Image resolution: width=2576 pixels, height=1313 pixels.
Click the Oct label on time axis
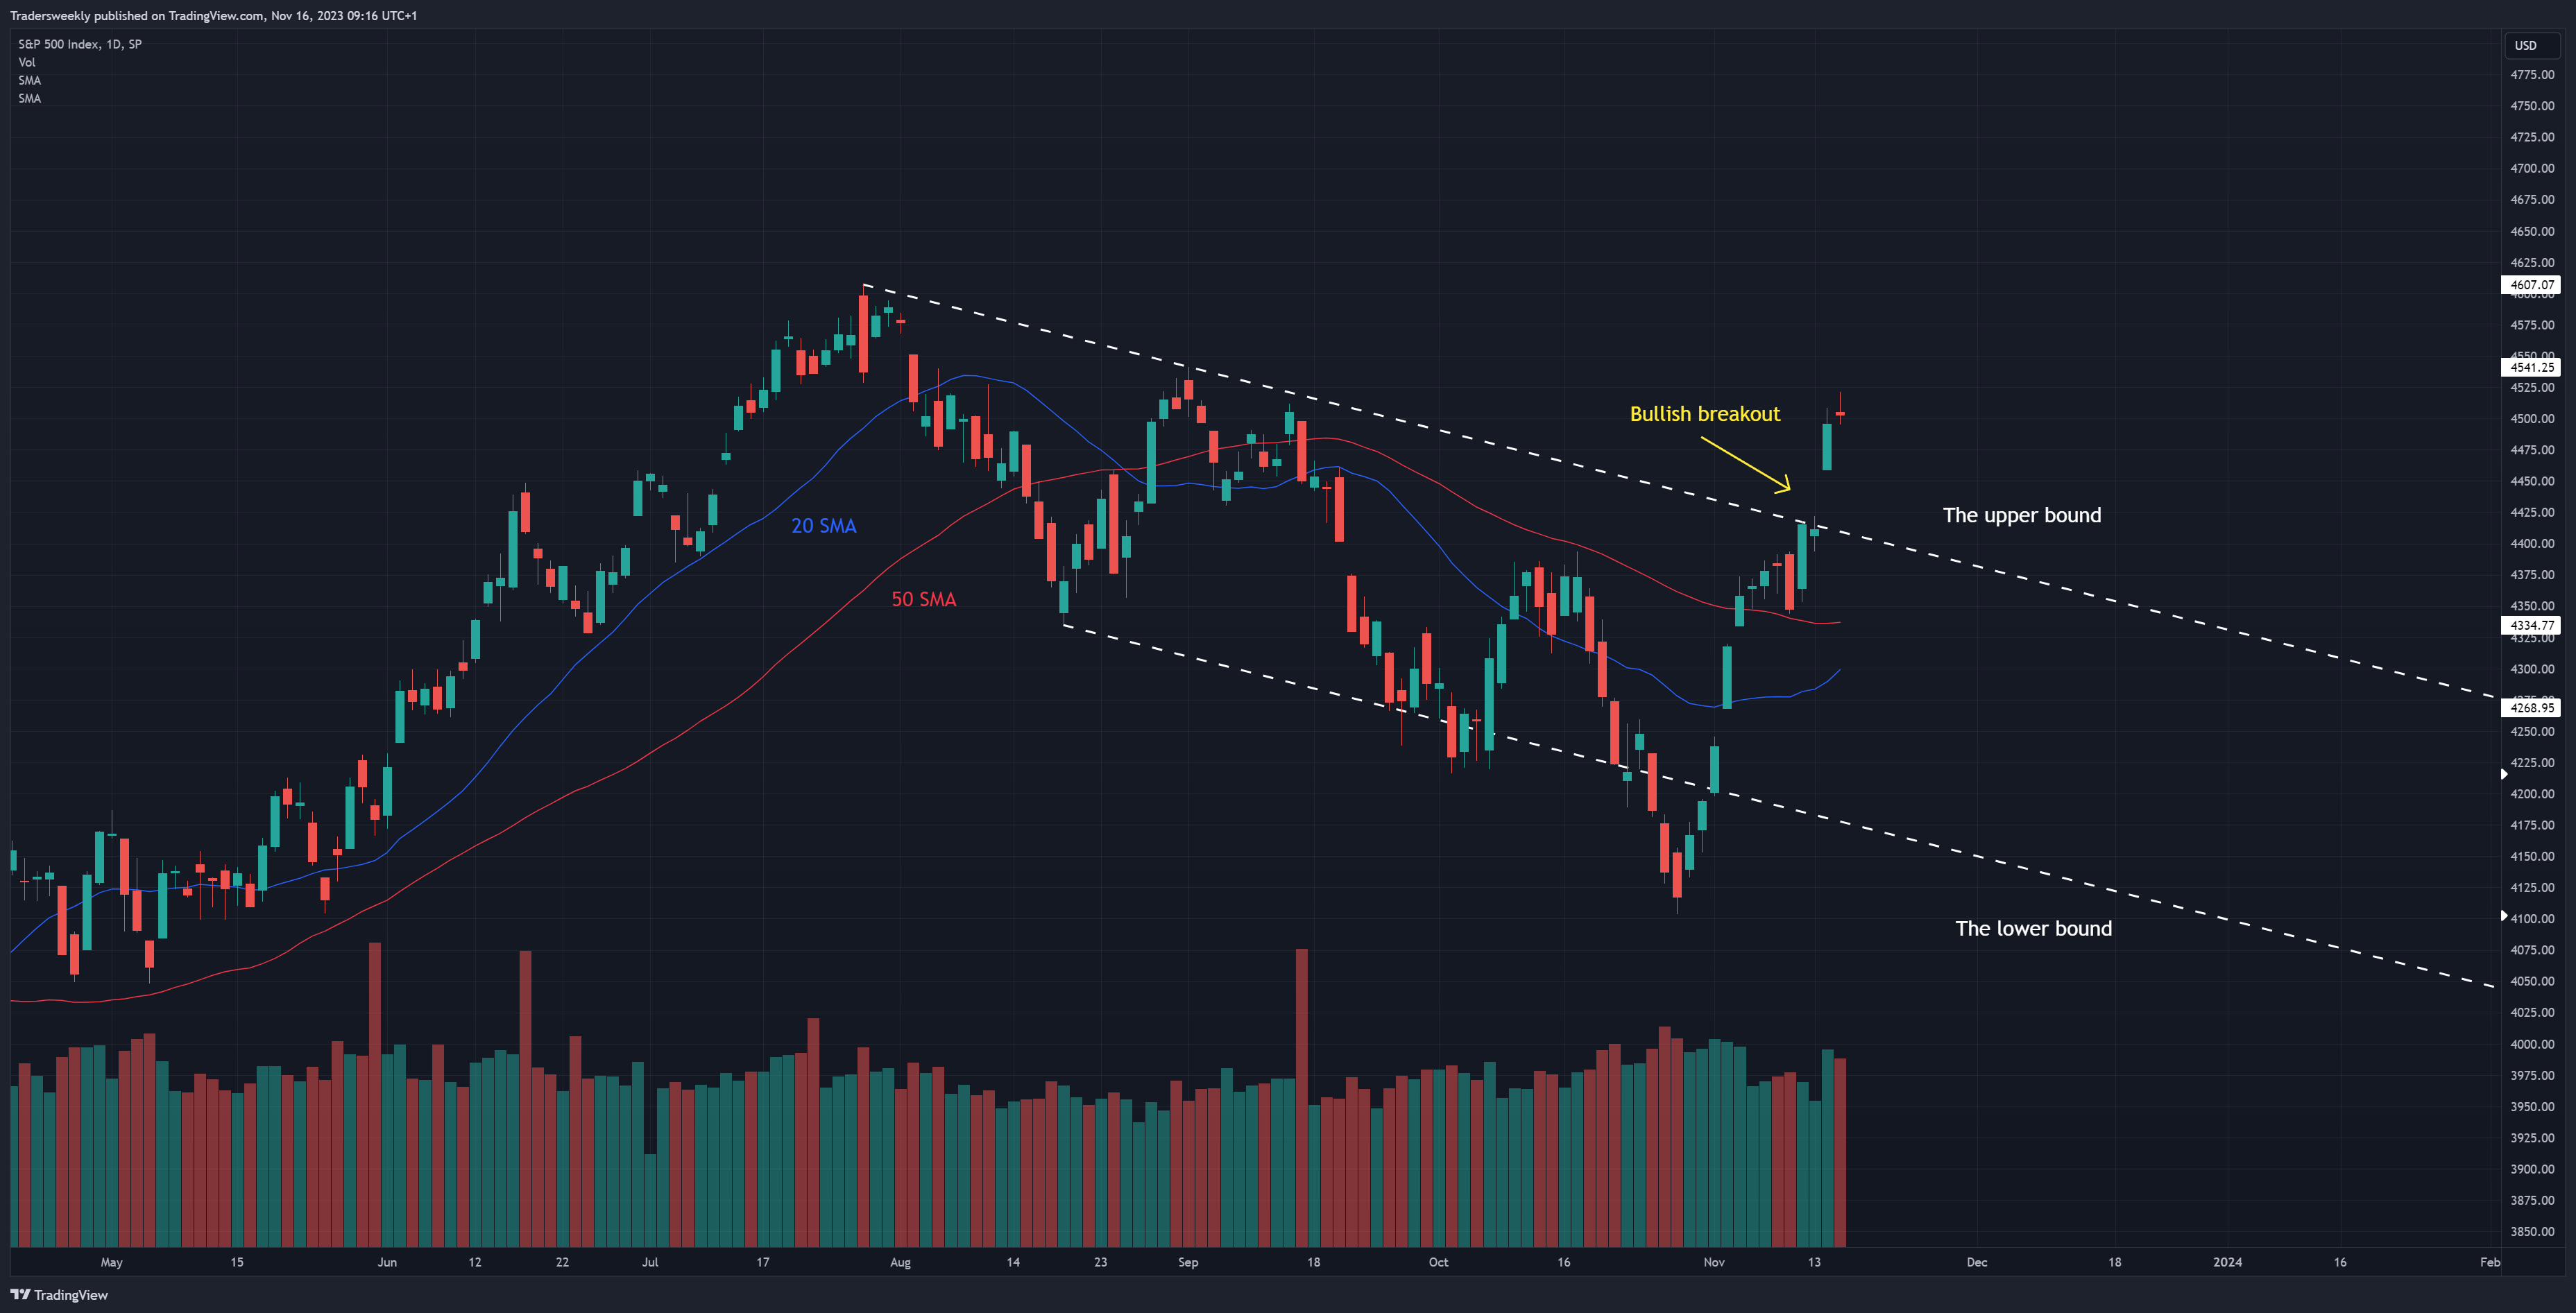pos(1438,1262)
